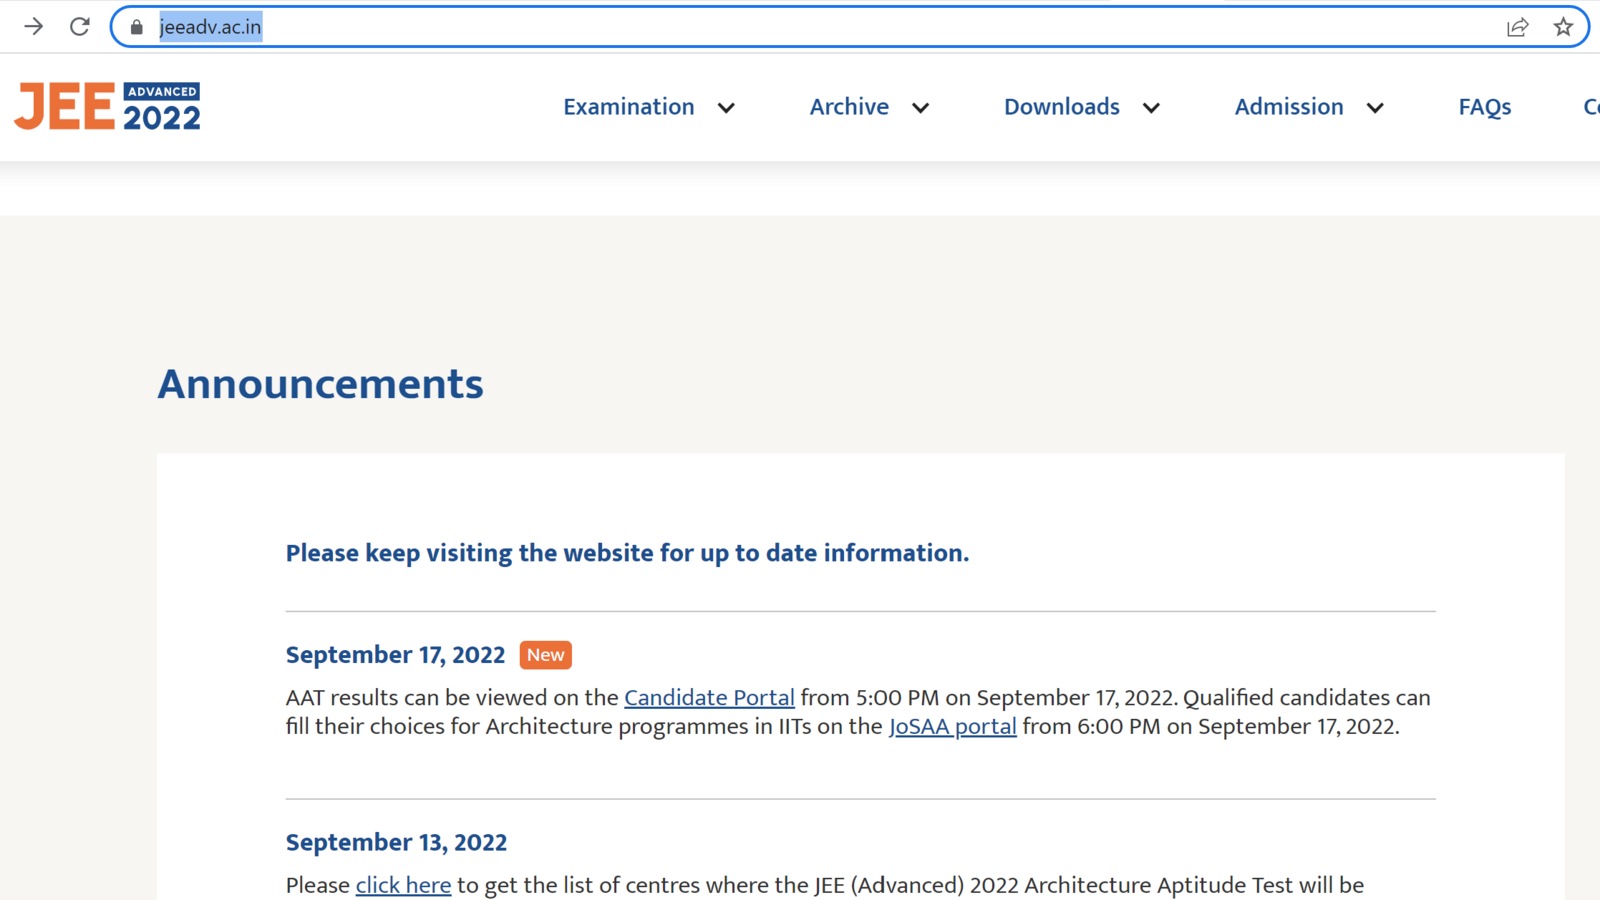The image size is (1600, 900).
Task: Click 'Please keep visiting the website' notice
Action: [627, 553]
